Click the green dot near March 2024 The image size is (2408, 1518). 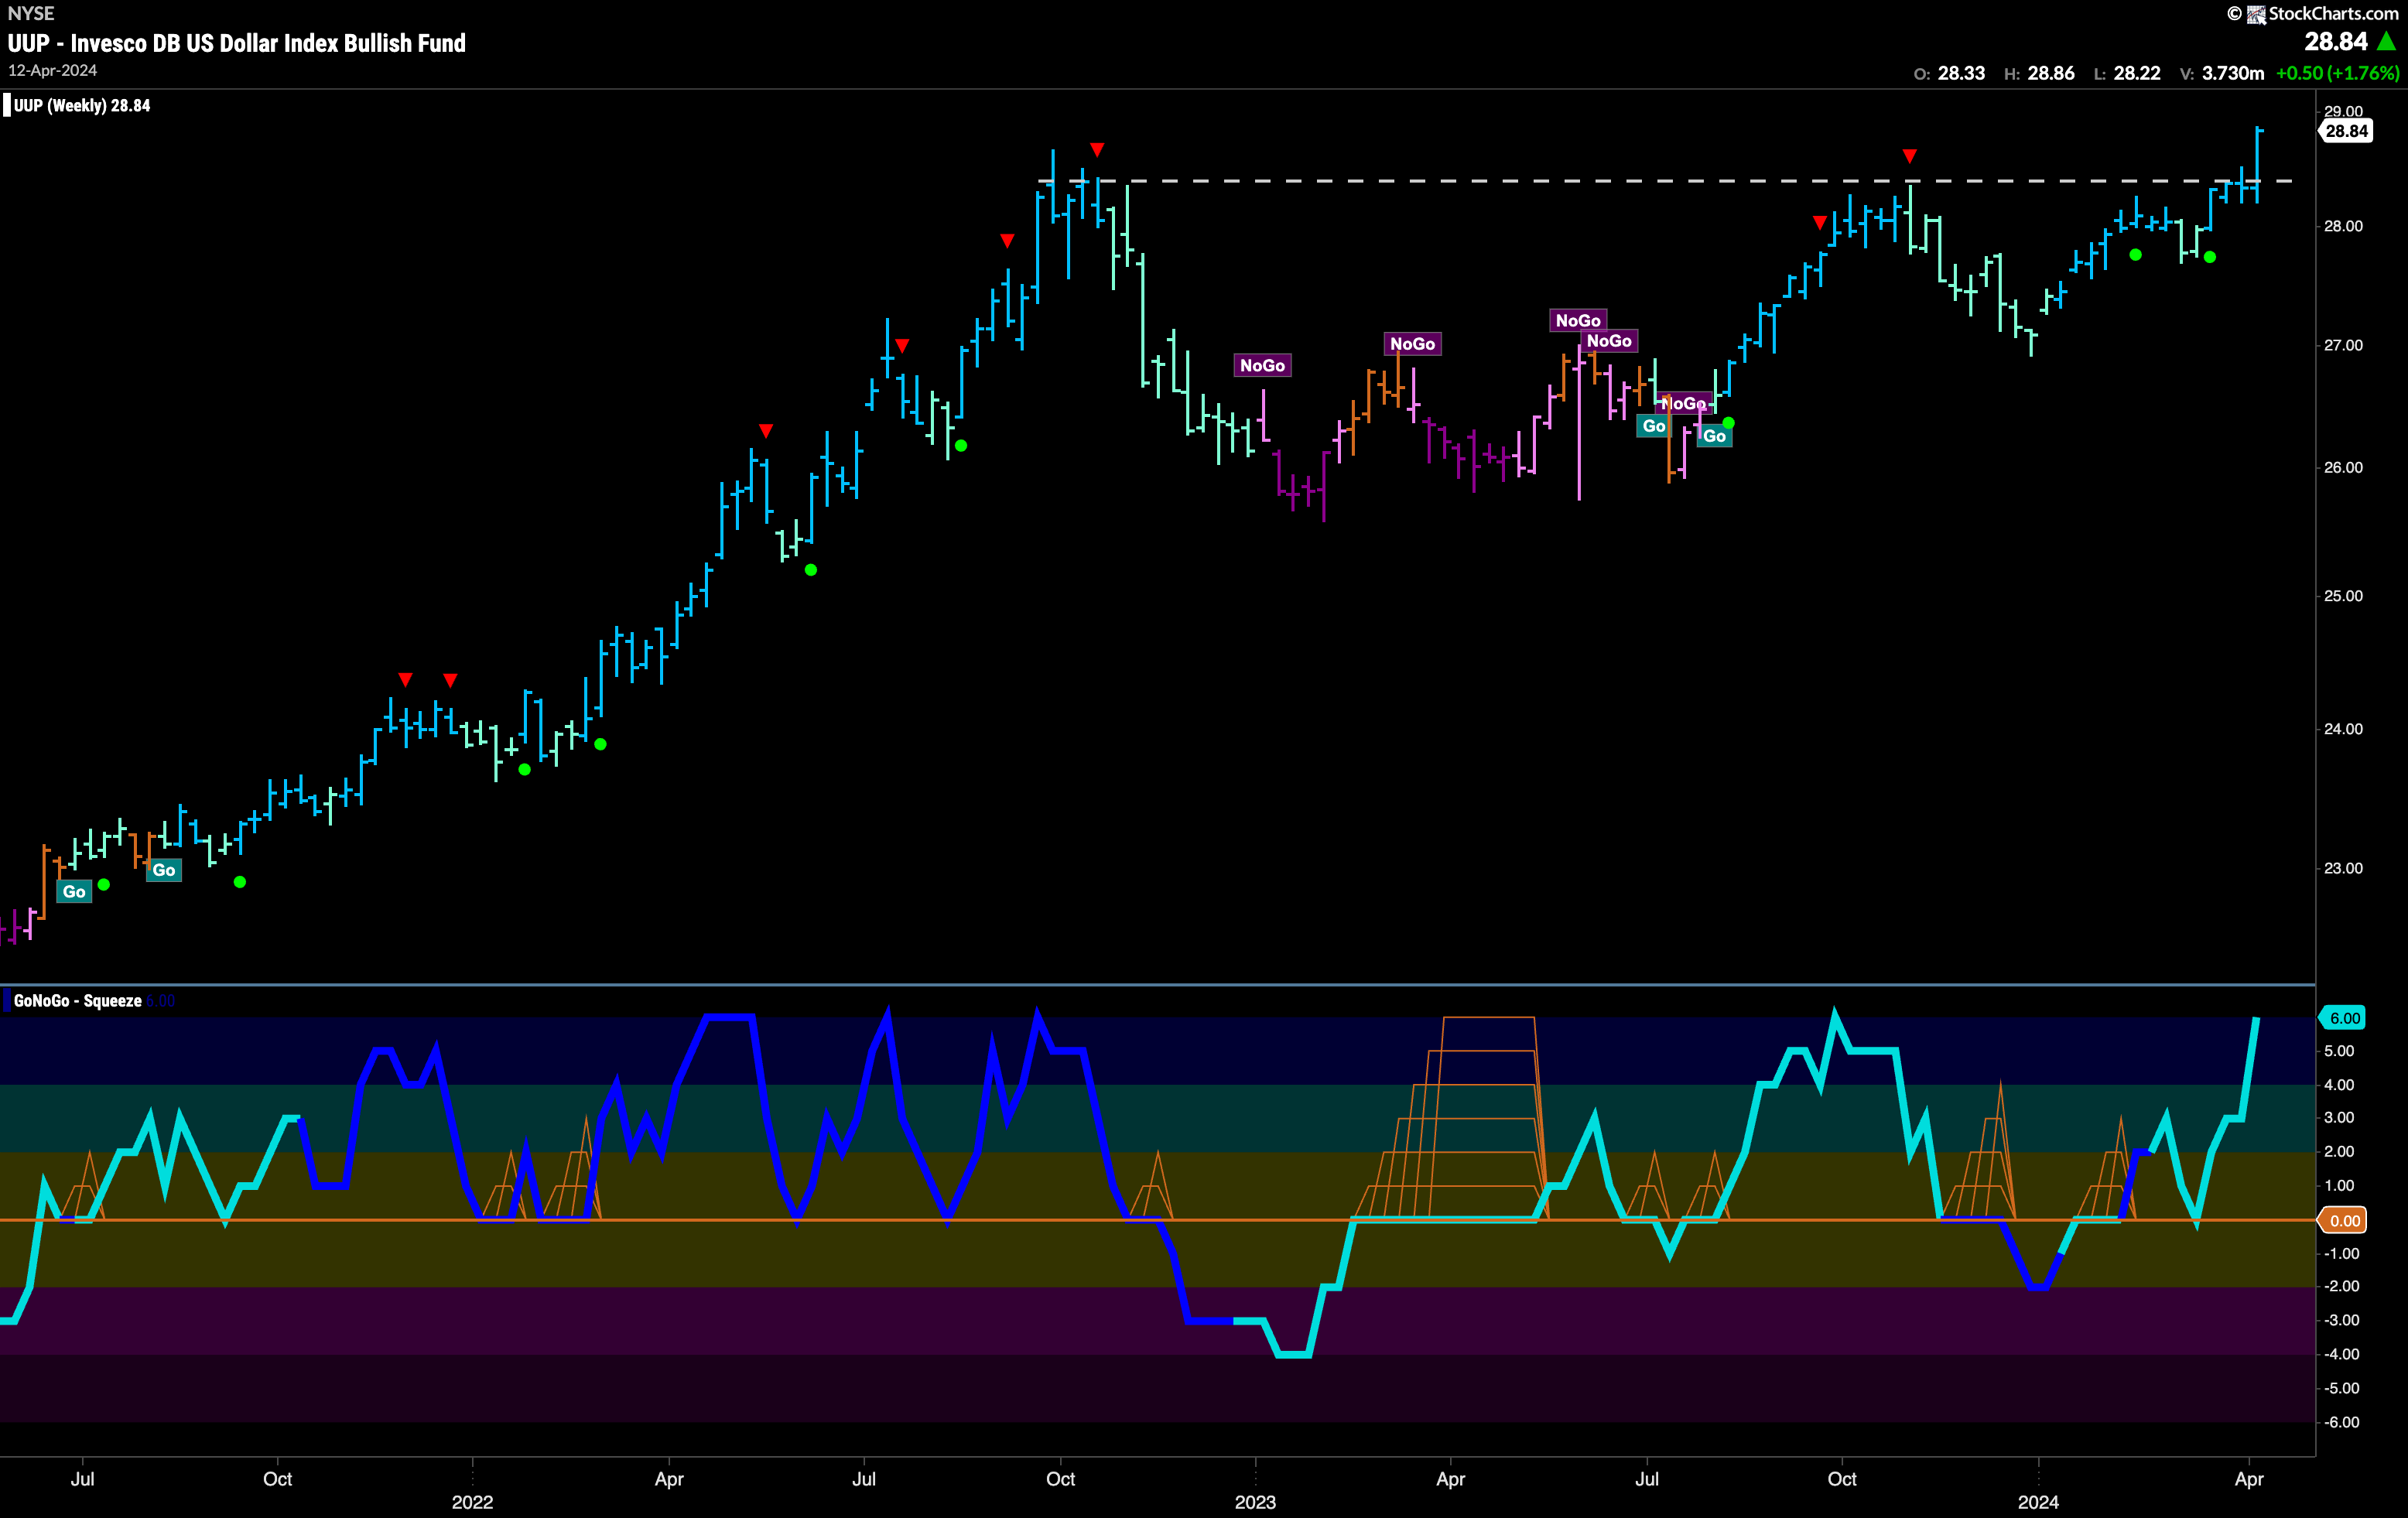pos(2210,257)
